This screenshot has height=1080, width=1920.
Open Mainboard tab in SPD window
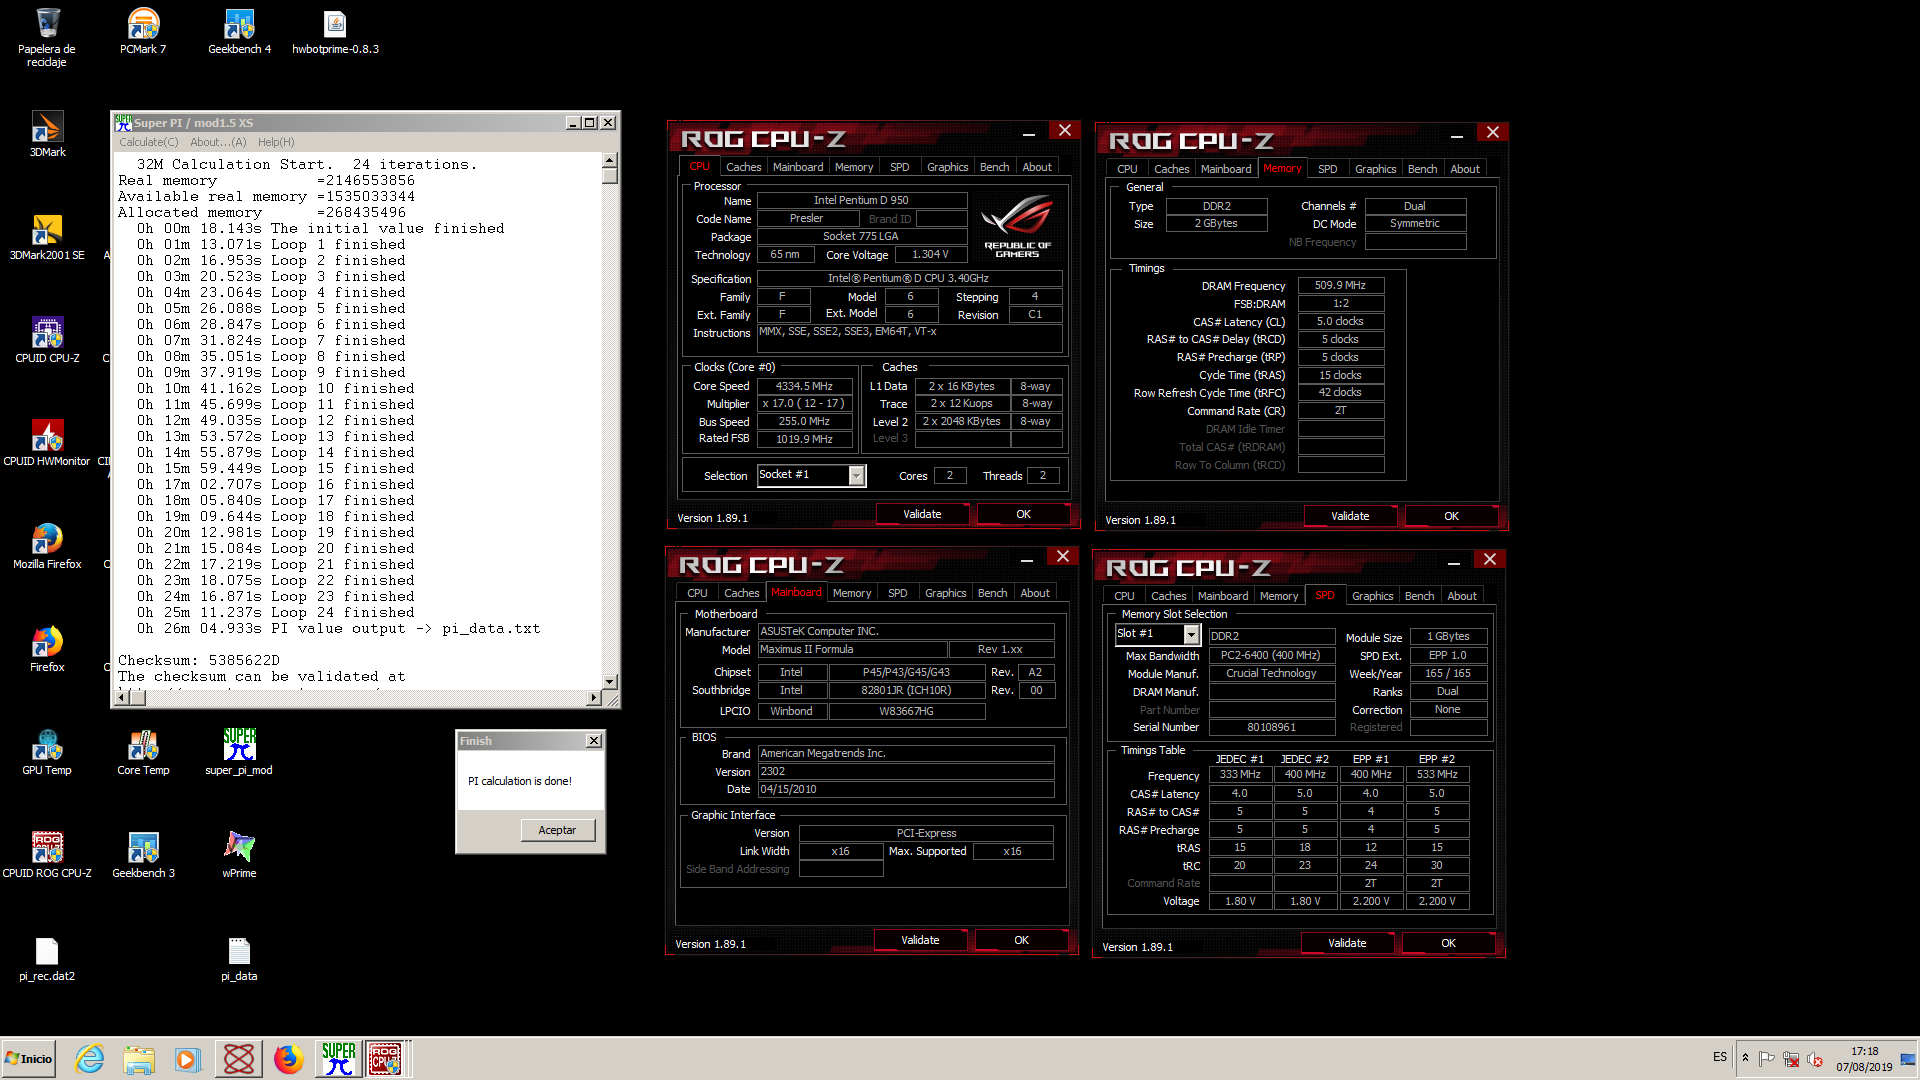coord(1223,596)
